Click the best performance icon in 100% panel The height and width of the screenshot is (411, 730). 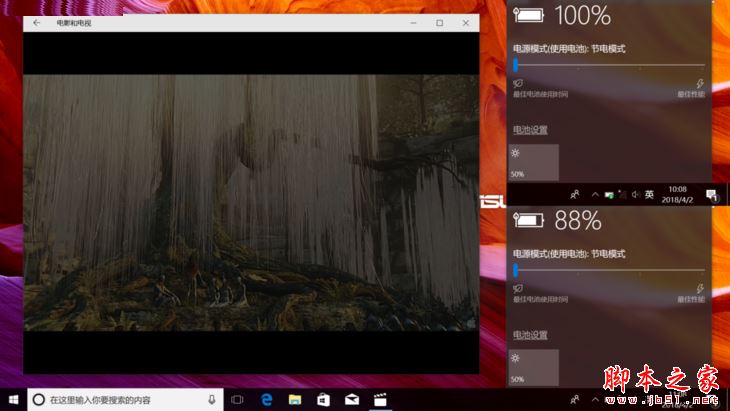700,84
